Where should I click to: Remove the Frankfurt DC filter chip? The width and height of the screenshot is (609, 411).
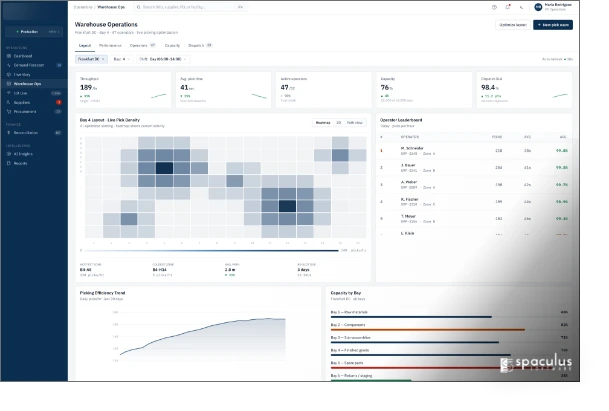pyautogui.click(x=103, y=59)
